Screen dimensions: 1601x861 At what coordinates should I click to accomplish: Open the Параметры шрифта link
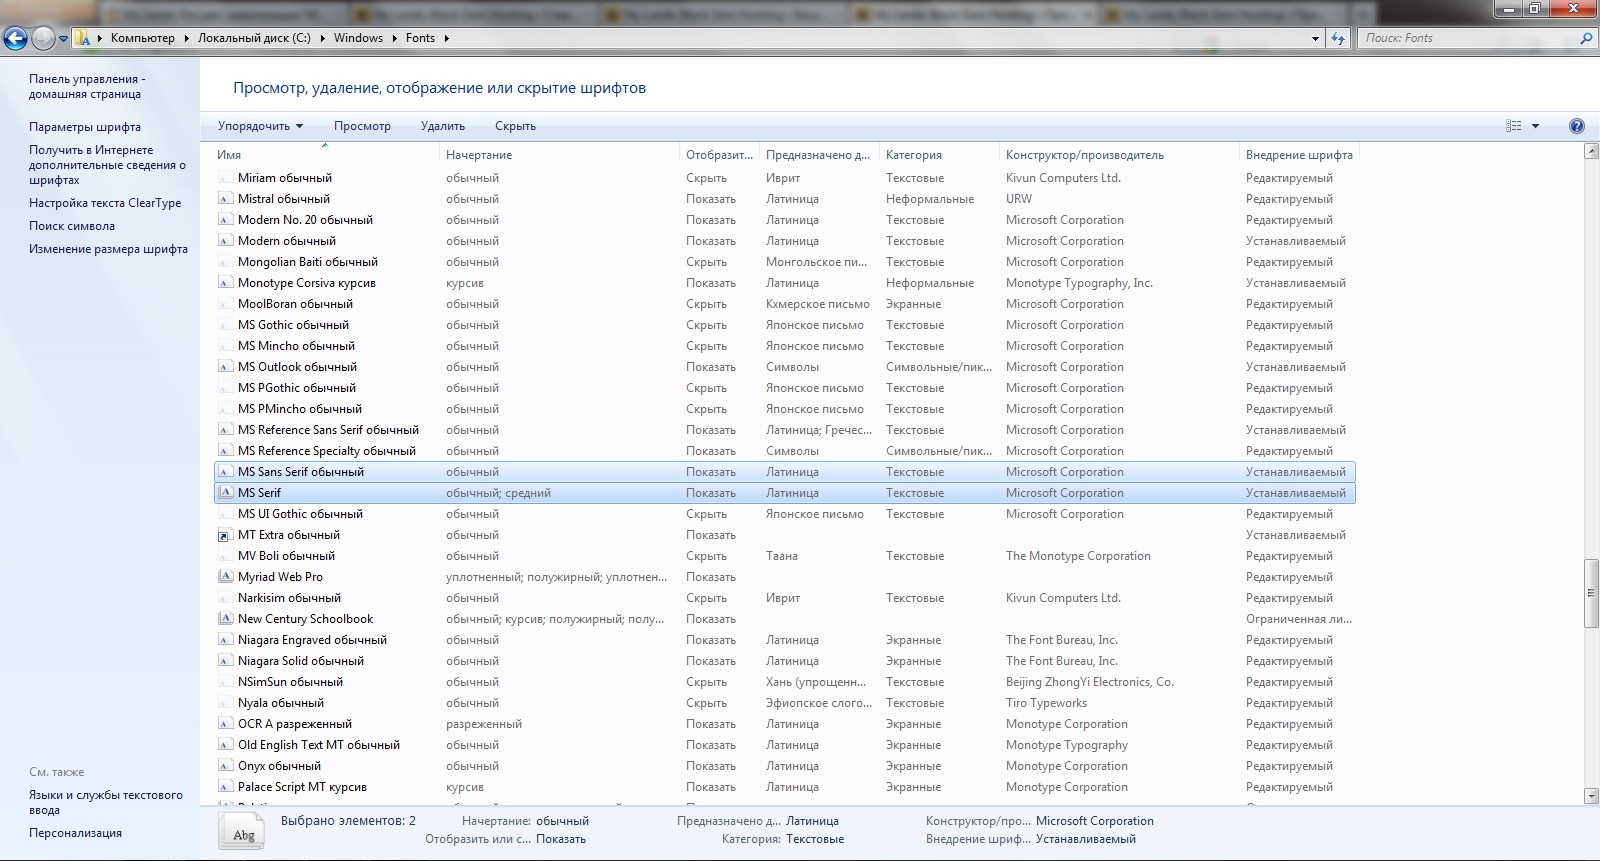[85, 127]
